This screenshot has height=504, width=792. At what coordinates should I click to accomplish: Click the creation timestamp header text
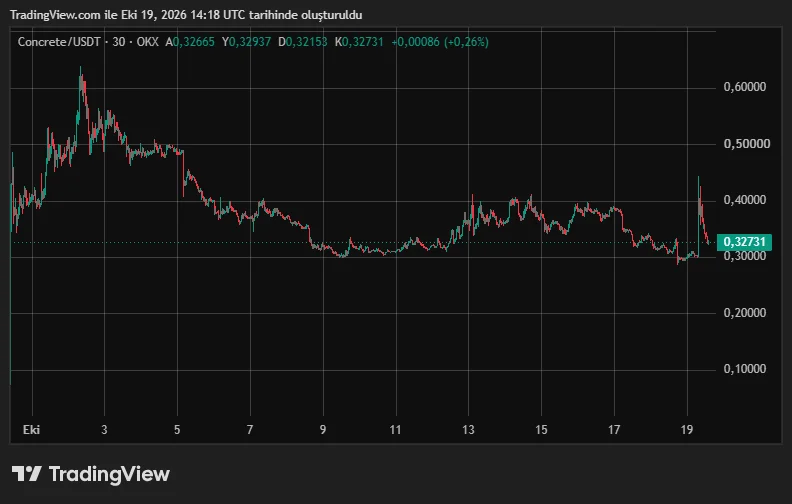point(186,15)
